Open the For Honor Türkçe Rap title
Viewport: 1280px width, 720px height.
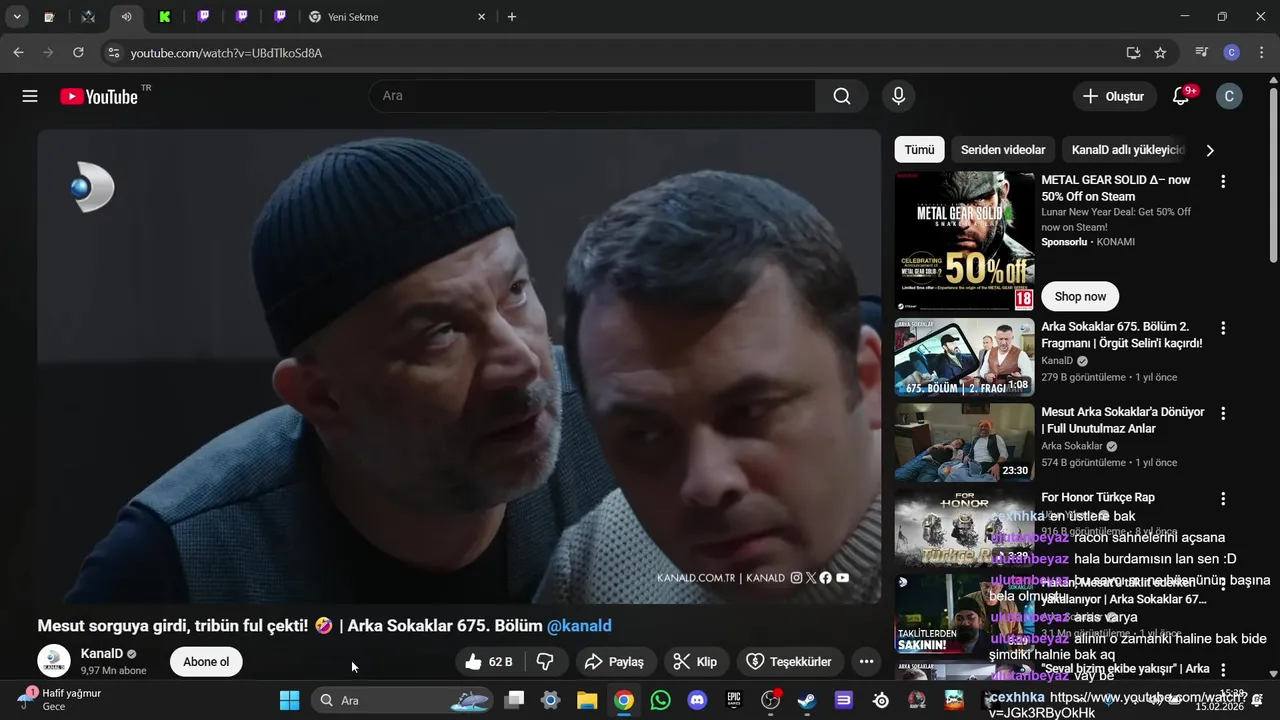[x=1098, y=497]
